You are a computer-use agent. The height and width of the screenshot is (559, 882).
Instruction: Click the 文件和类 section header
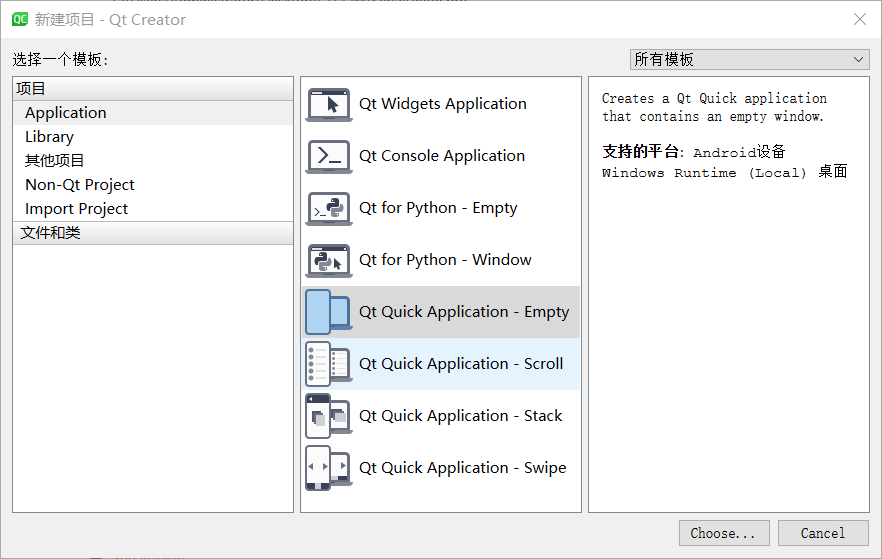point(50,233)
